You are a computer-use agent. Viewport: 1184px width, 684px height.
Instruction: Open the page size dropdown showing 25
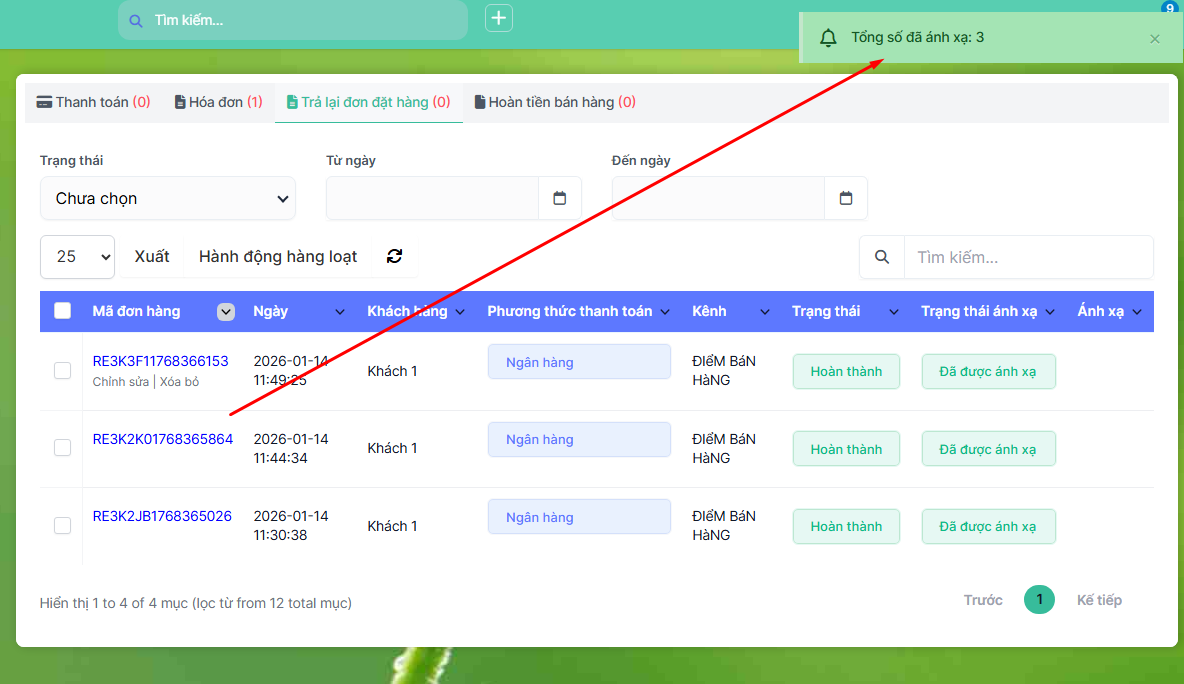[78, 257]
